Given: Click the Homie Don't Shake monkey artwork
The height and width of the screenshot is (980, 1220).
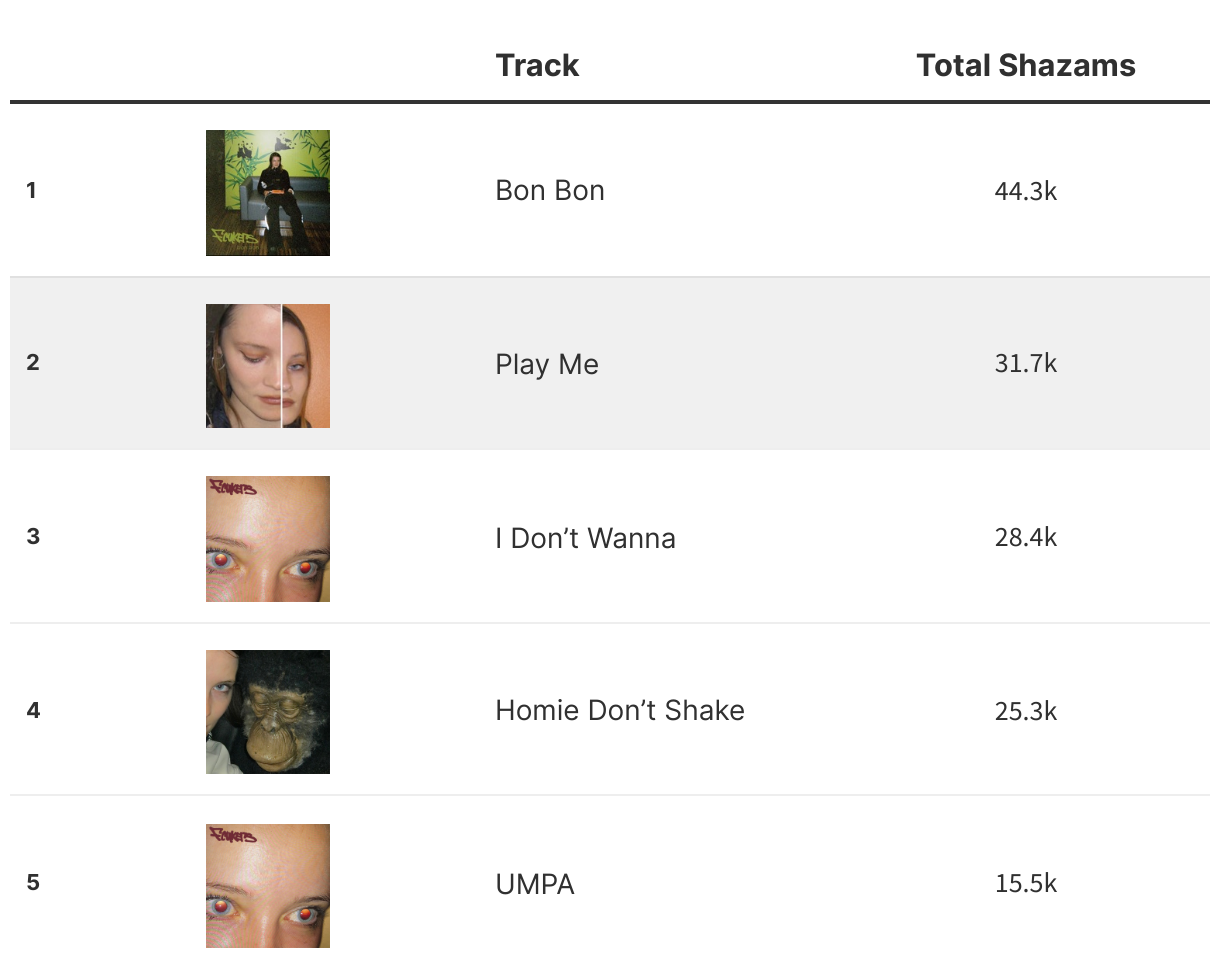Looking at the screenshot, I should tap(268, 712).
